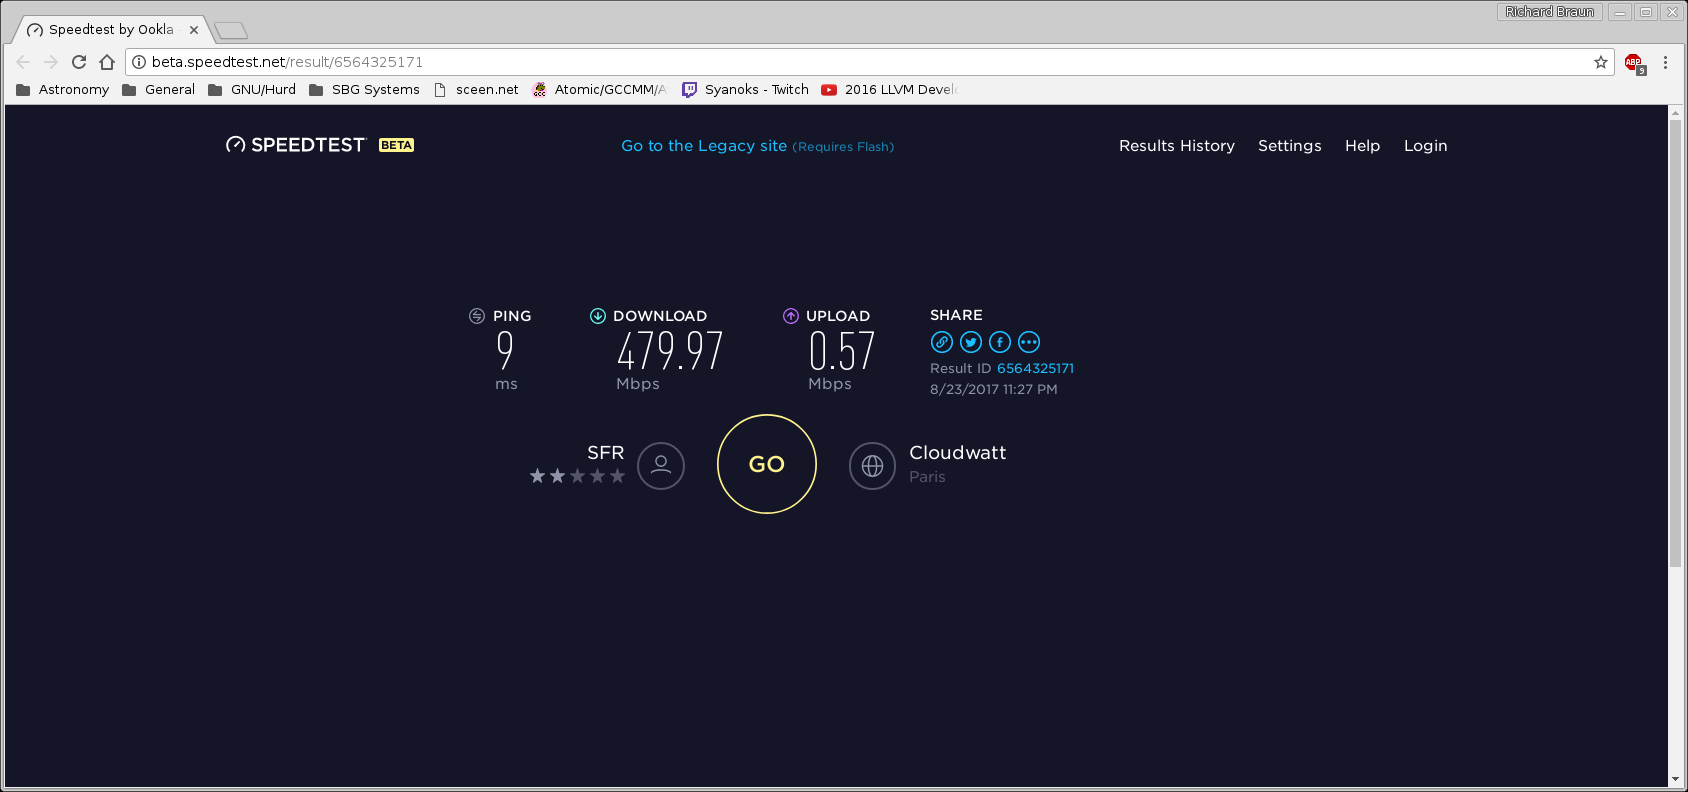Open Chrome's three-dot menu
The image size is (1688, 792).
coord(1665,62)
